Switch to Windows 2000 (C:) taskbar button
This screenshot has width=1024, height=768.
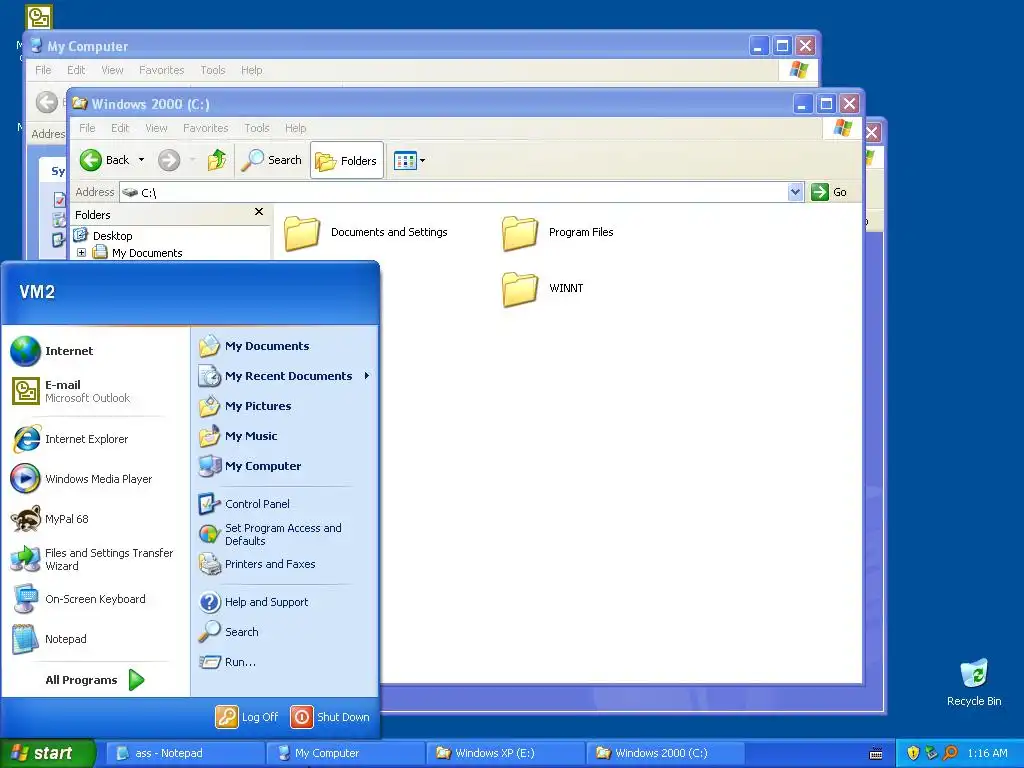pos(665,753)
